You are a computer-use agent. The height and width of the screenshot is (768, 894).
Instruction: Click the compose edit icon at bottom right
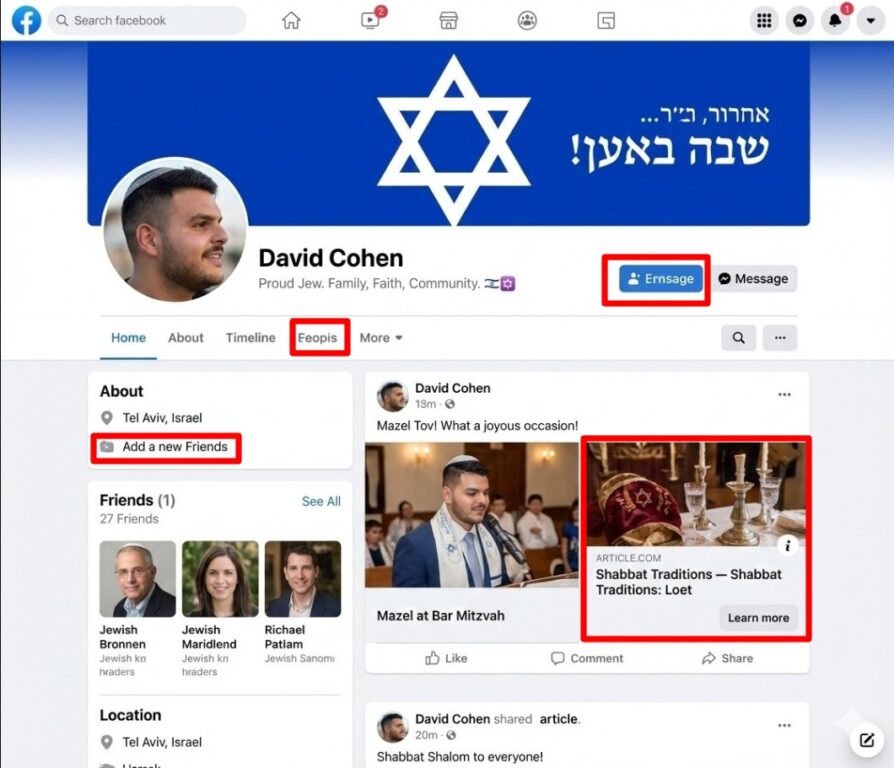867,739
